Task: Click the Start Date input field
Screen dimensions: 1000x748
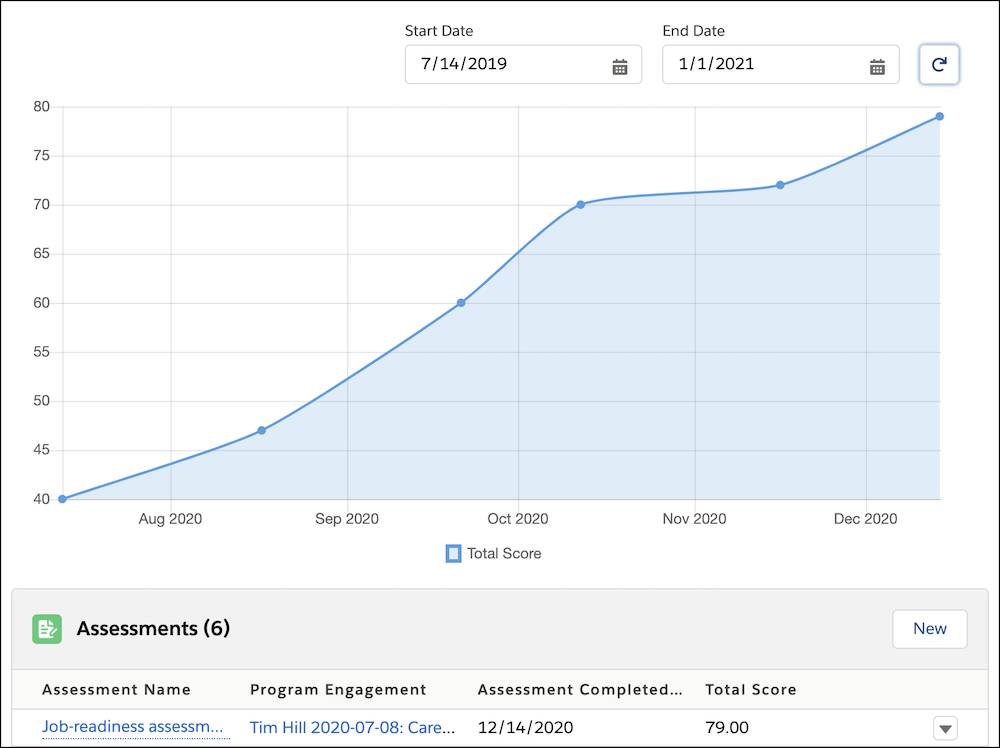Action: (x=523, y=64)
